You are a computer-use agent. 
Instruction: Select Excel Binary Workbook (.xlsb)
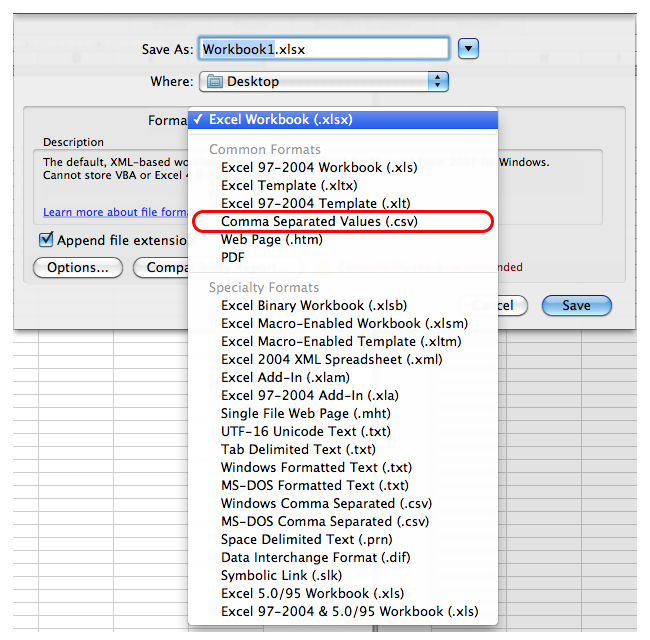click(x=343, y=305)
